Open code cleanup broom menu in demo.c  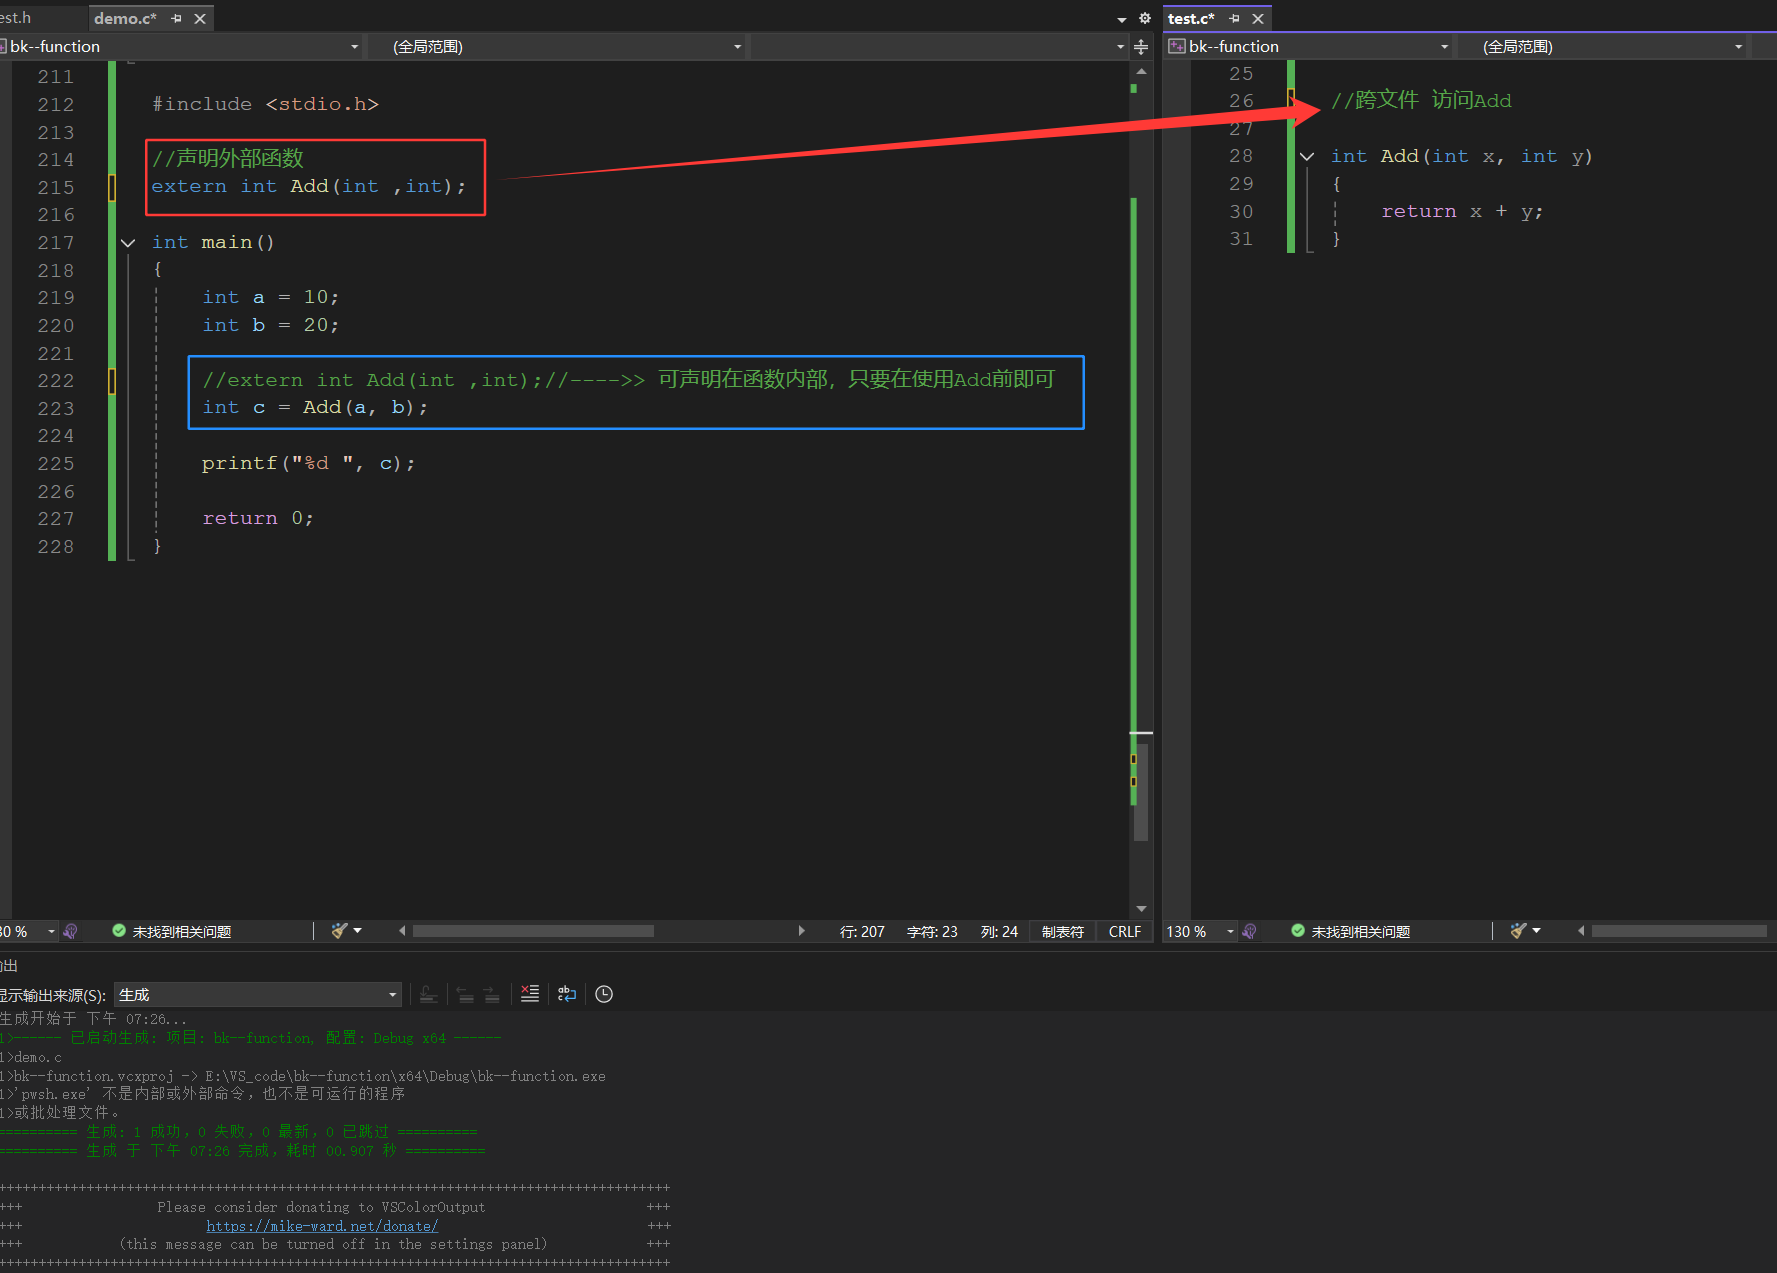click(x=346, y=931)
